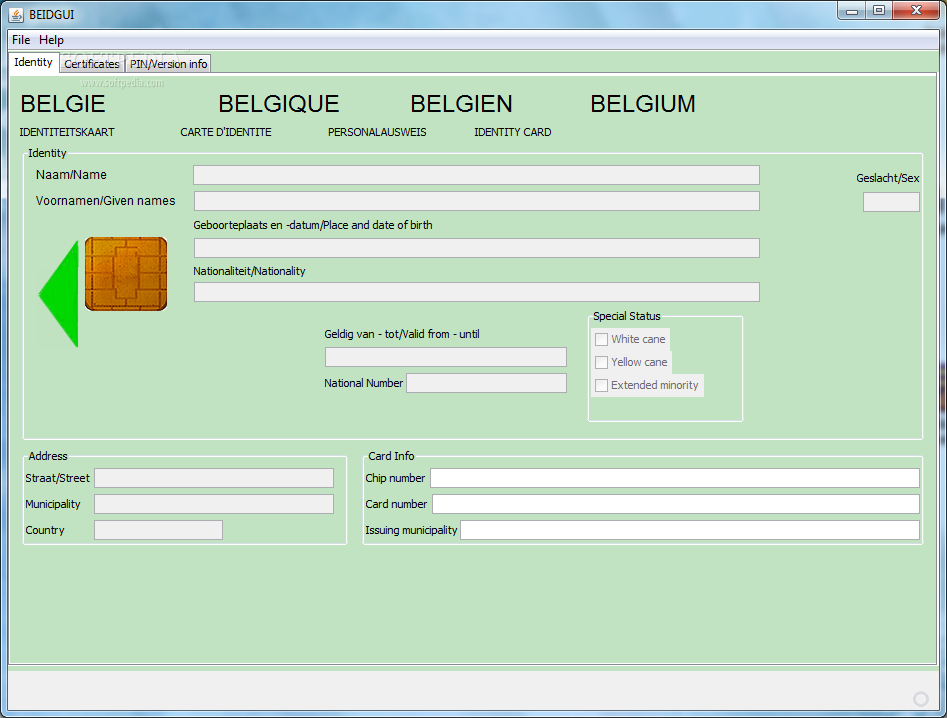Screen dimensions: 947x718
Task: Minimize the BEIDGUI window
Action: pyautogui.click(x=852, y=11)
